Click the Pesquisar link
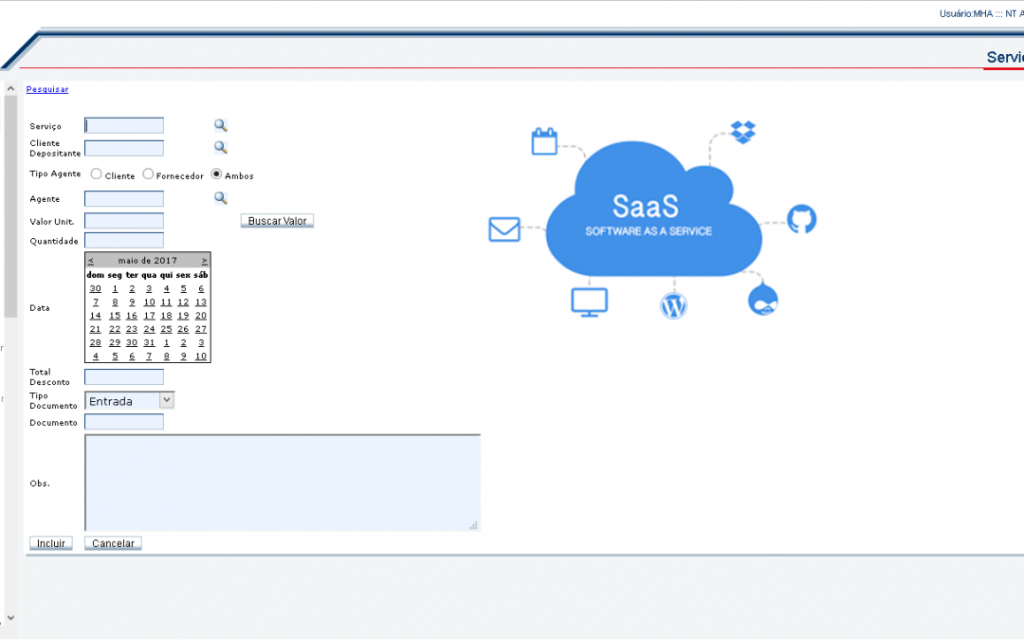 (47, 89)
